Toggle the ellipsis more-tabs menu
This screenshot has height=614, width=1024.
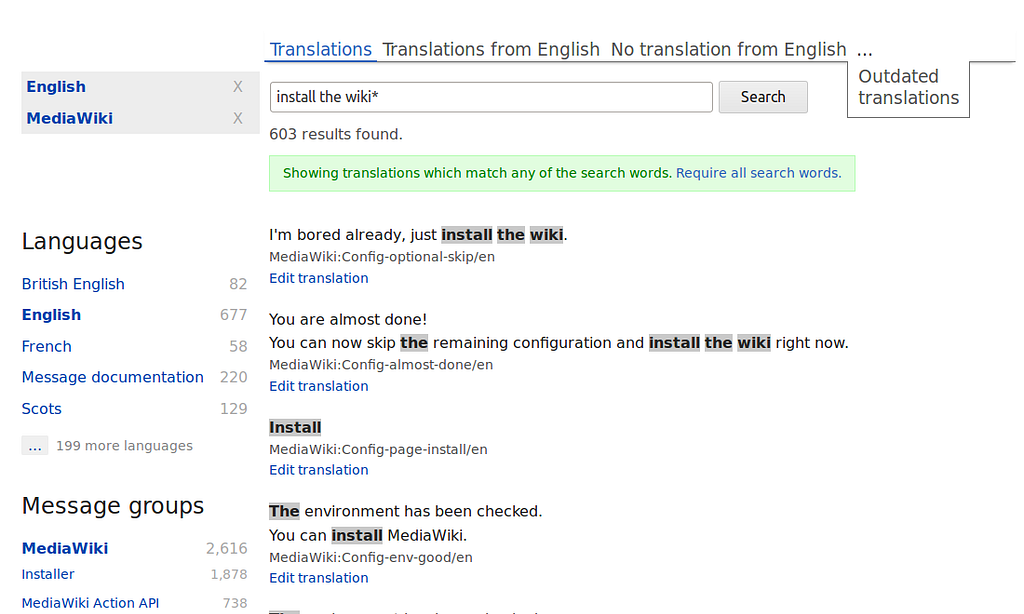[x=865, y=50]
